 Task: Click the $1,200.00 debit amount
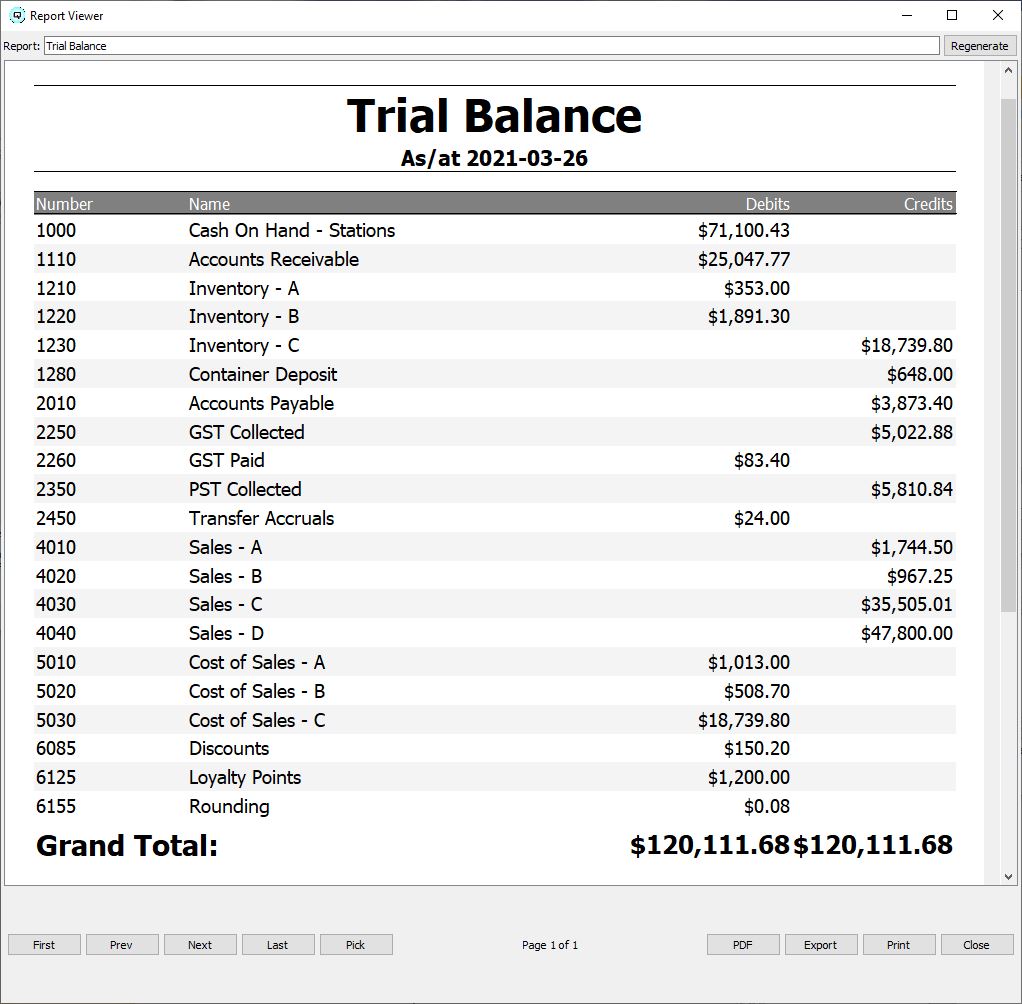pyautogui.click(x=749, y=778)
